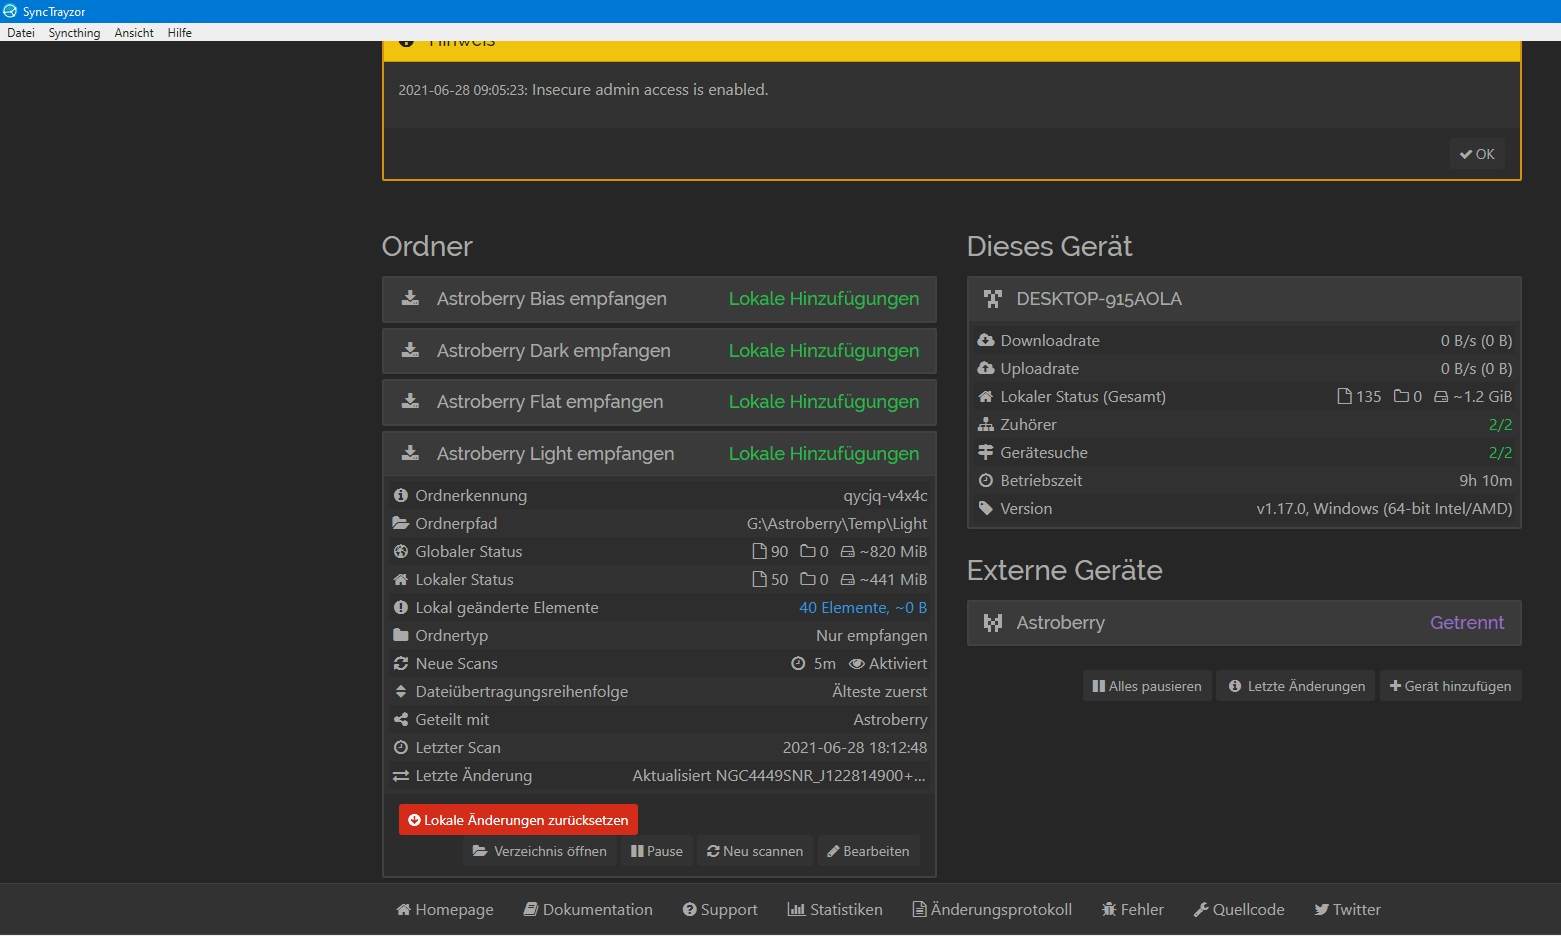This screenshot has width=1561, height=936.
Task: Open the Ansicht menu
Action: pos(134,33)
